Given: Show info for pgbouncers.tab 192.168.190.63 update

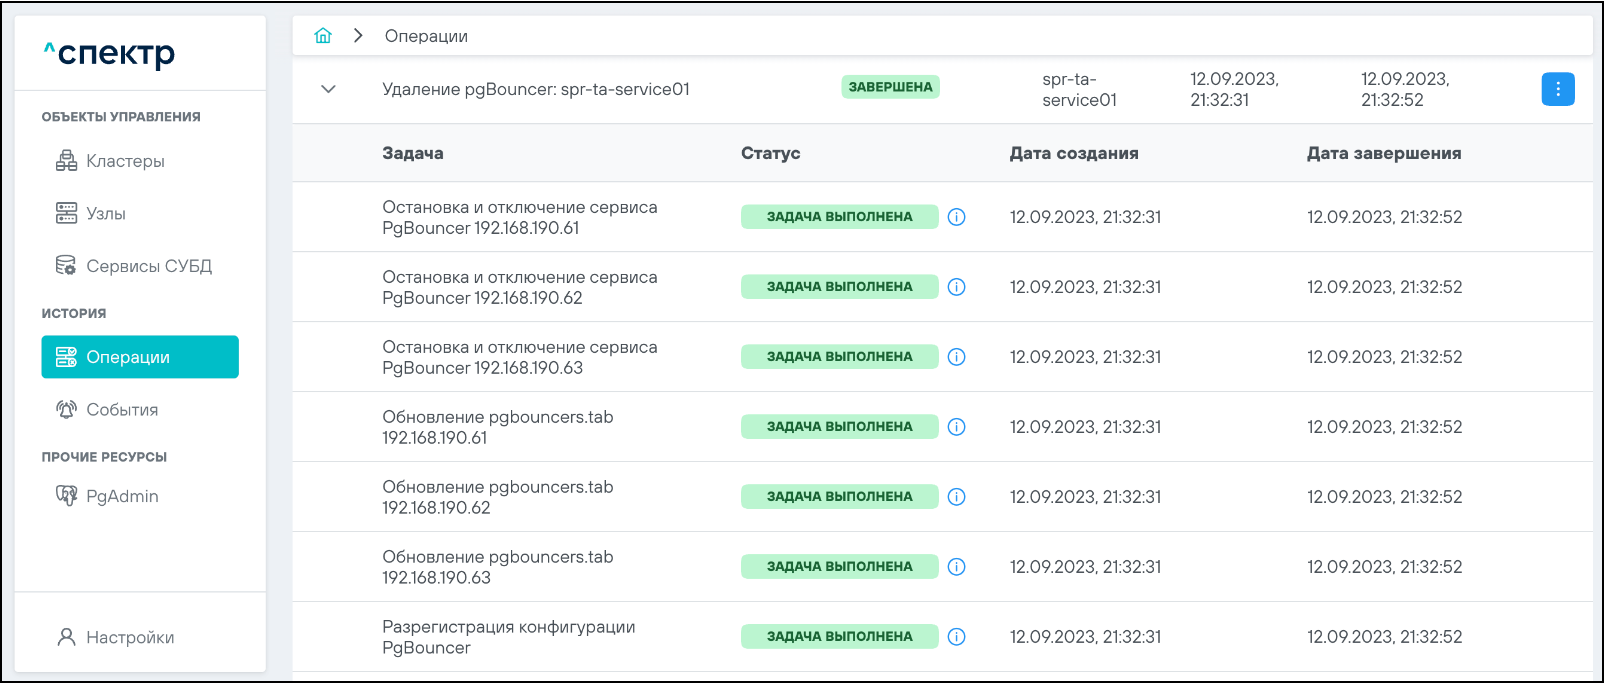Looking at the screenshot, I should click(957, 567).
